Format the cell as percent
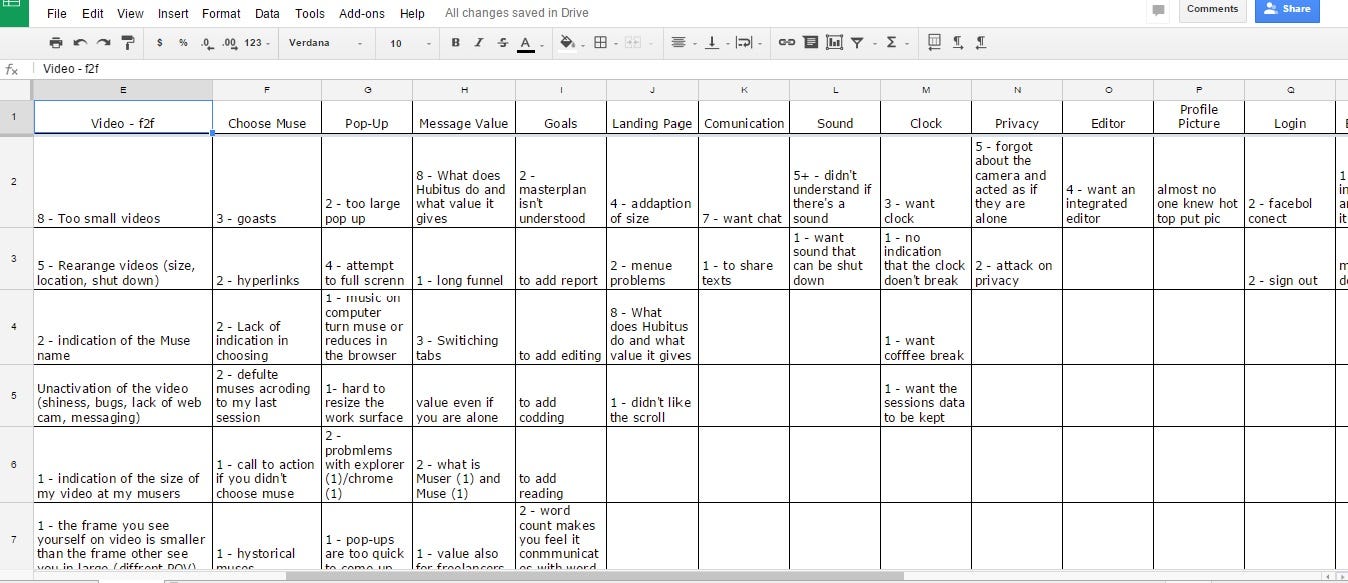 (x=183, y=43)
